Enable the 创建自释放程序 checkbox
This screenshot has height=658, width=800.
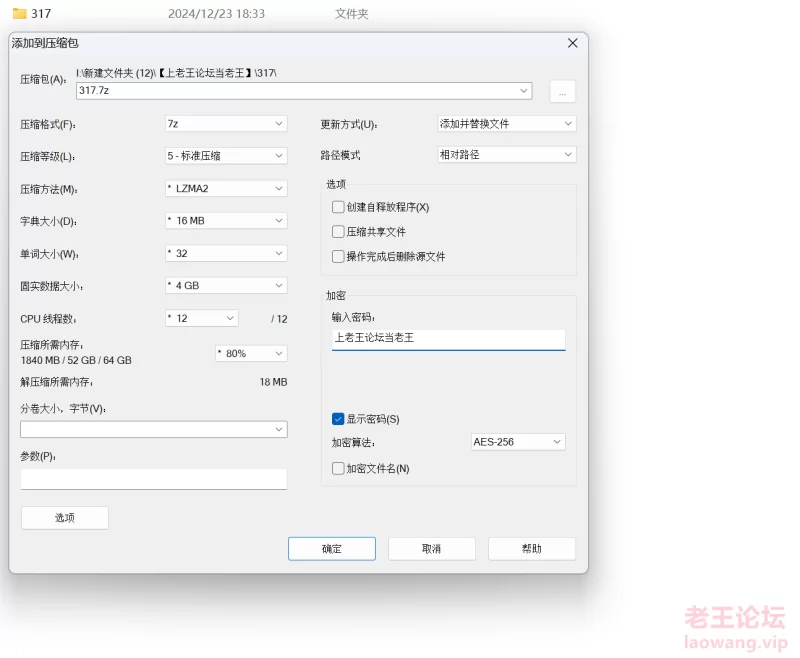pos(338,207)
